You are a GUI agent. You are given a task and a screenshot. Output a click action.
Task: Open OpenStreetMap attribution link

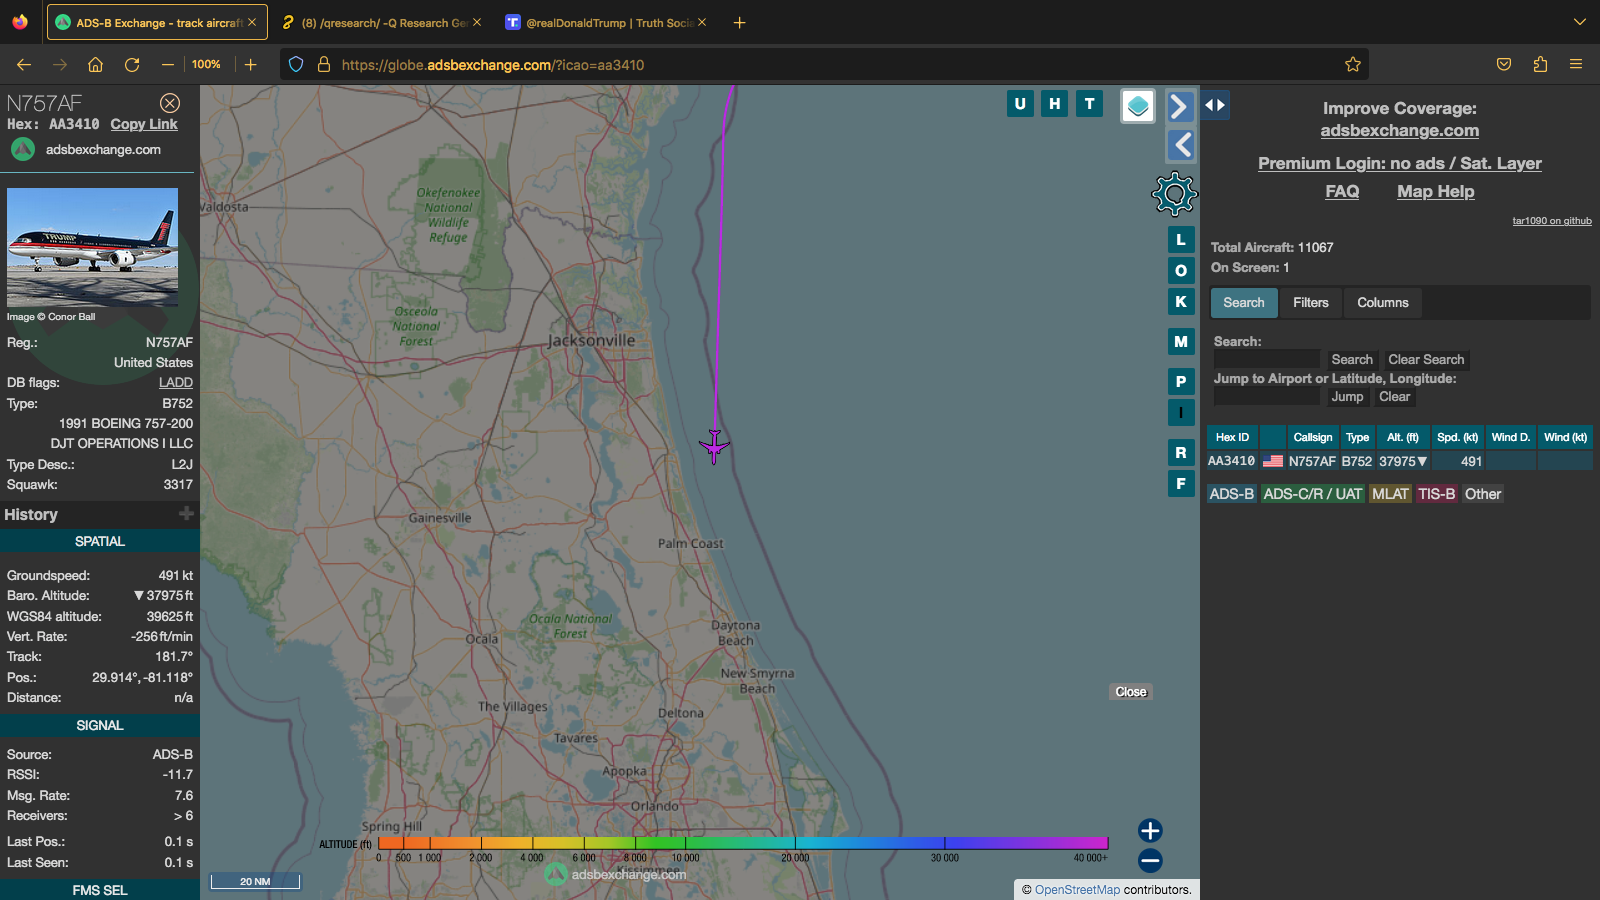pyautogui.click(x=1077, y=890)
